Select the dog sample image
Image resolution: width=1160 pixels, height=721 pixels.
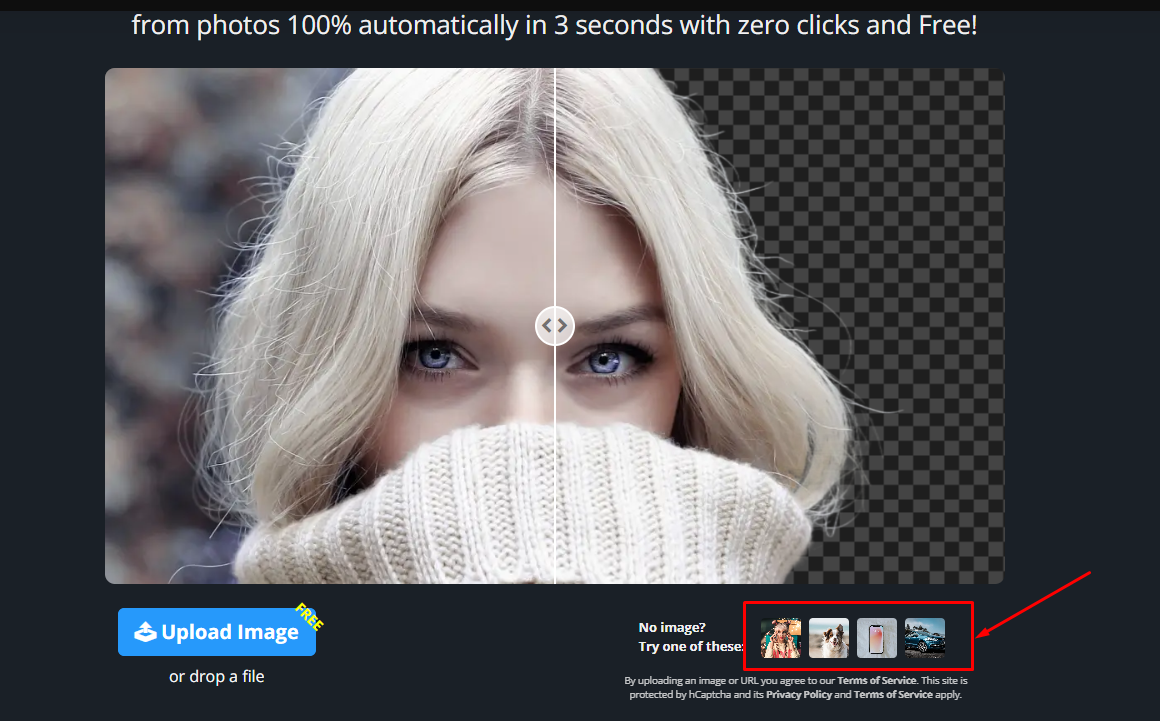pos(828,637)
